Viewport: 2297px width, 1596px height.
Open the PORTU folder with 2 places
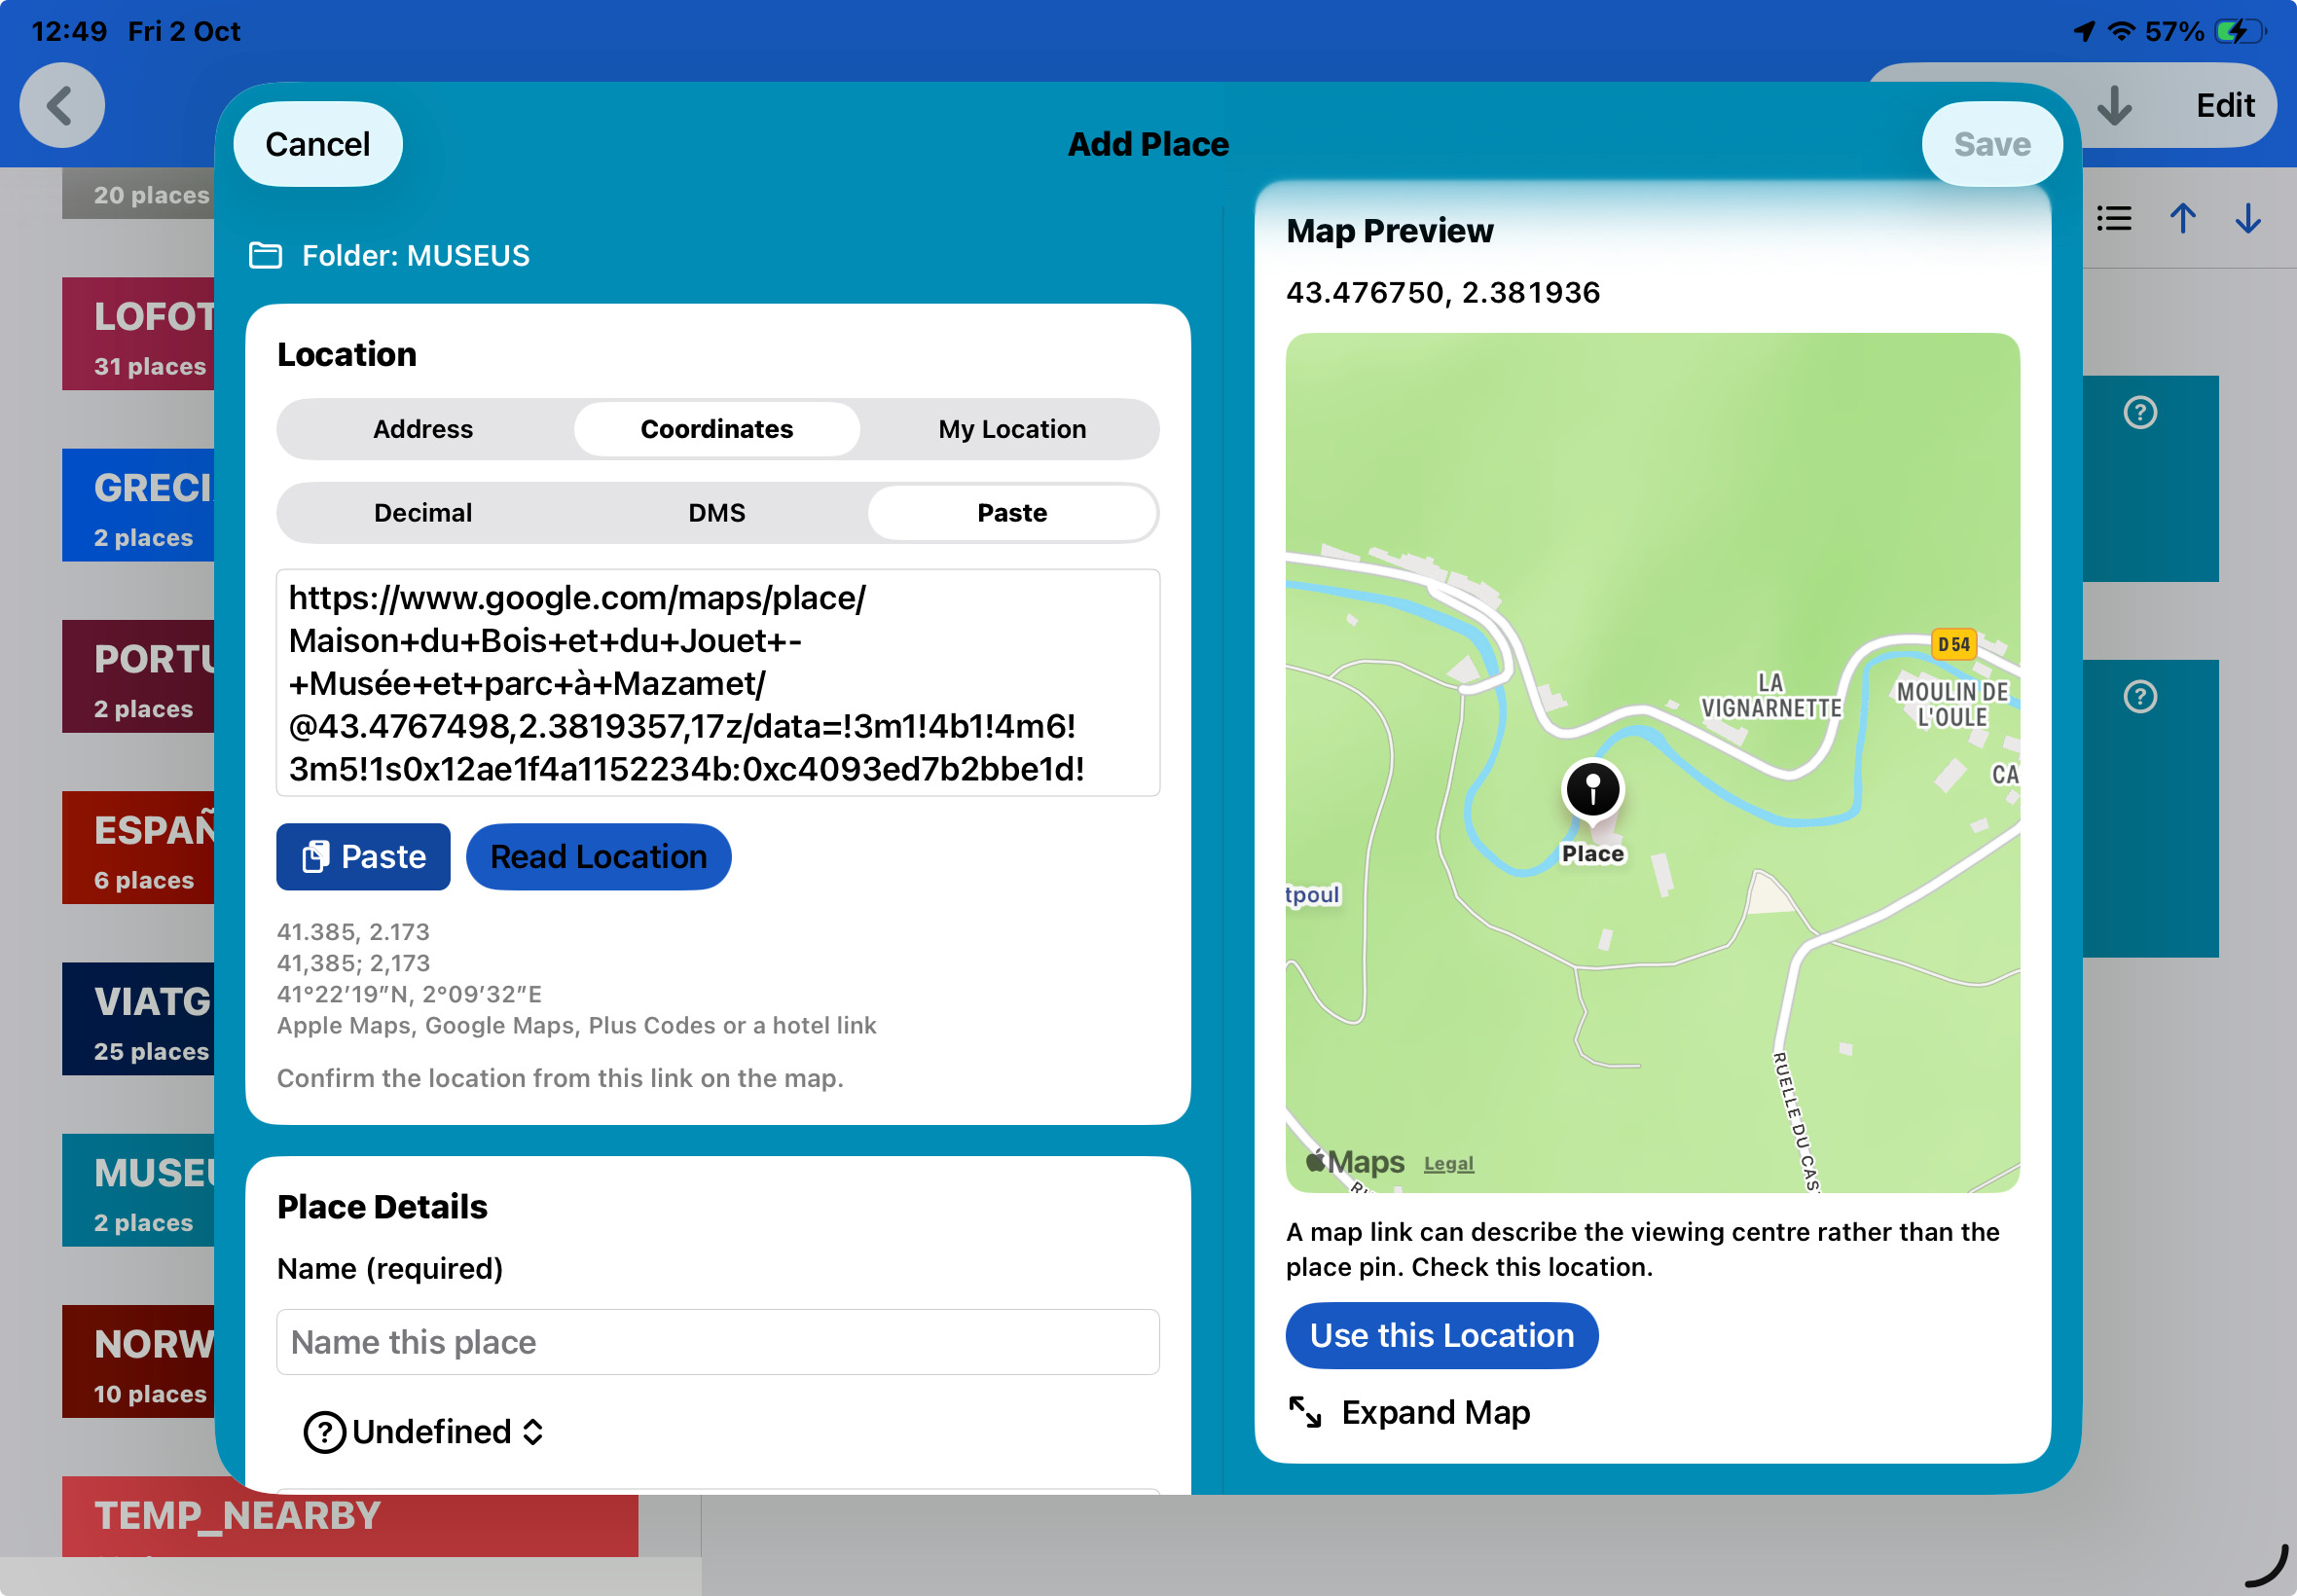138,677
